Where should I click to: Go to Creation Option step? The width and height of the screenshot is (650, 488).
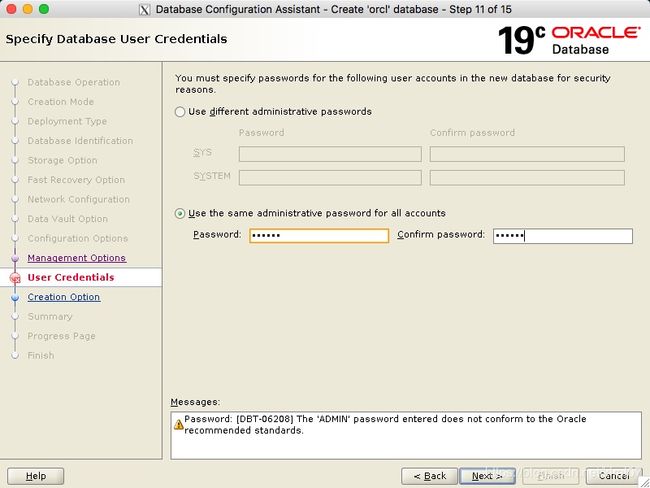64,297
